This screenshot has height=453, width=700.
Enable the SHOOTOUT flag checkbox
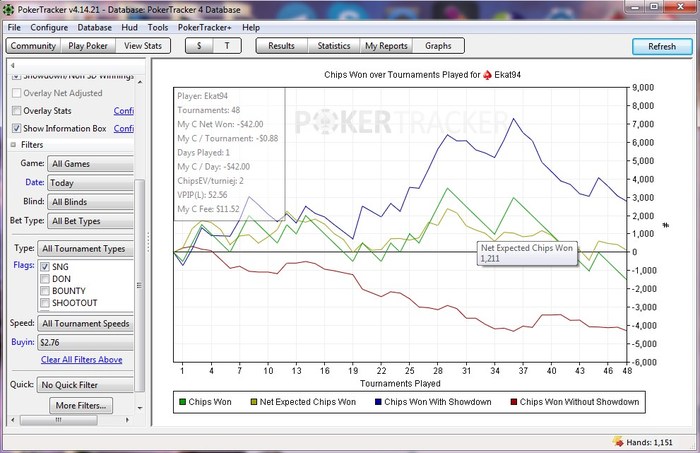click(45, 303)
